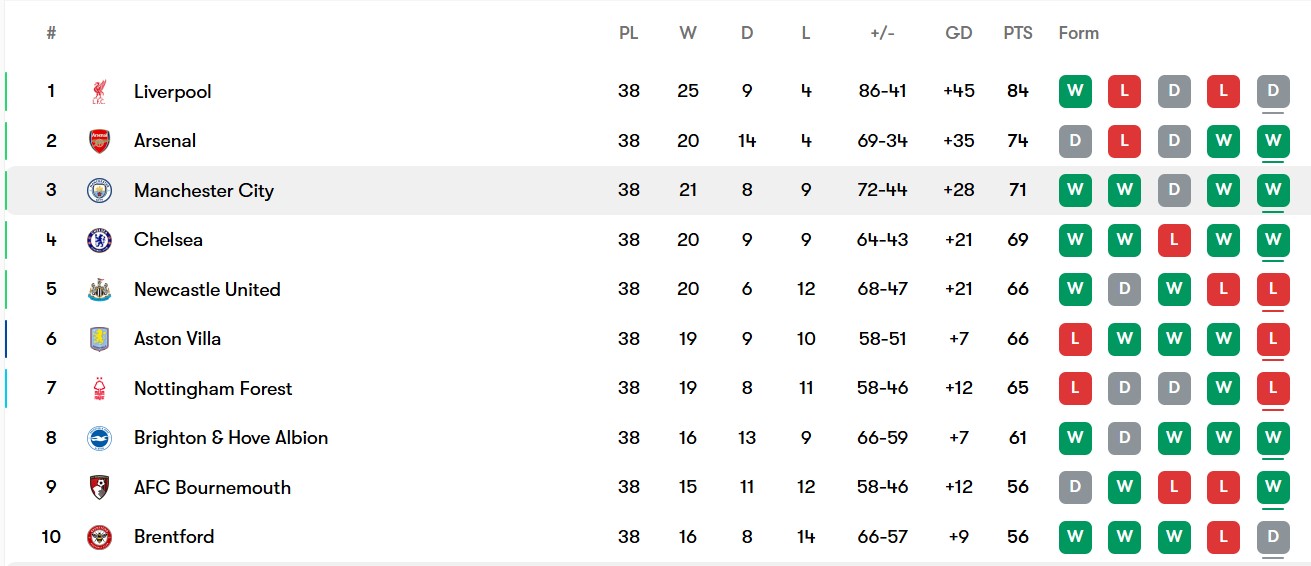Click the Liverpool club crest icon
This screenshot has width=1311, height=566.
click(x=99, y=92)
